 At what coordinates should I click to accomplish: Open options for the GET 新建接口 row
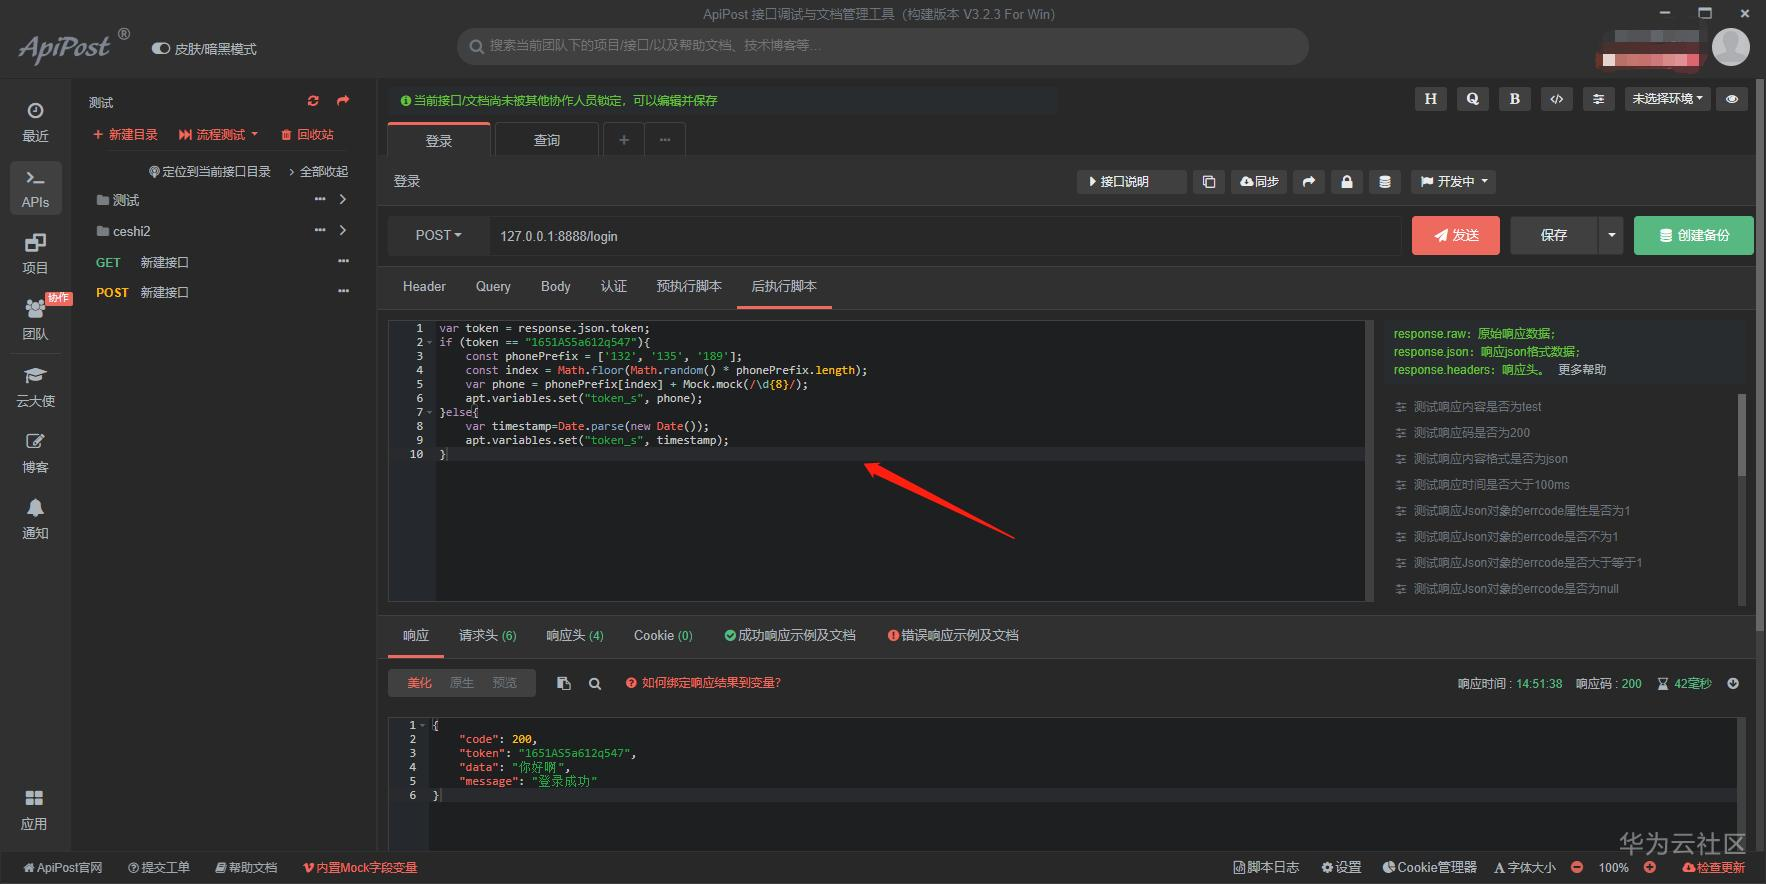344,262
